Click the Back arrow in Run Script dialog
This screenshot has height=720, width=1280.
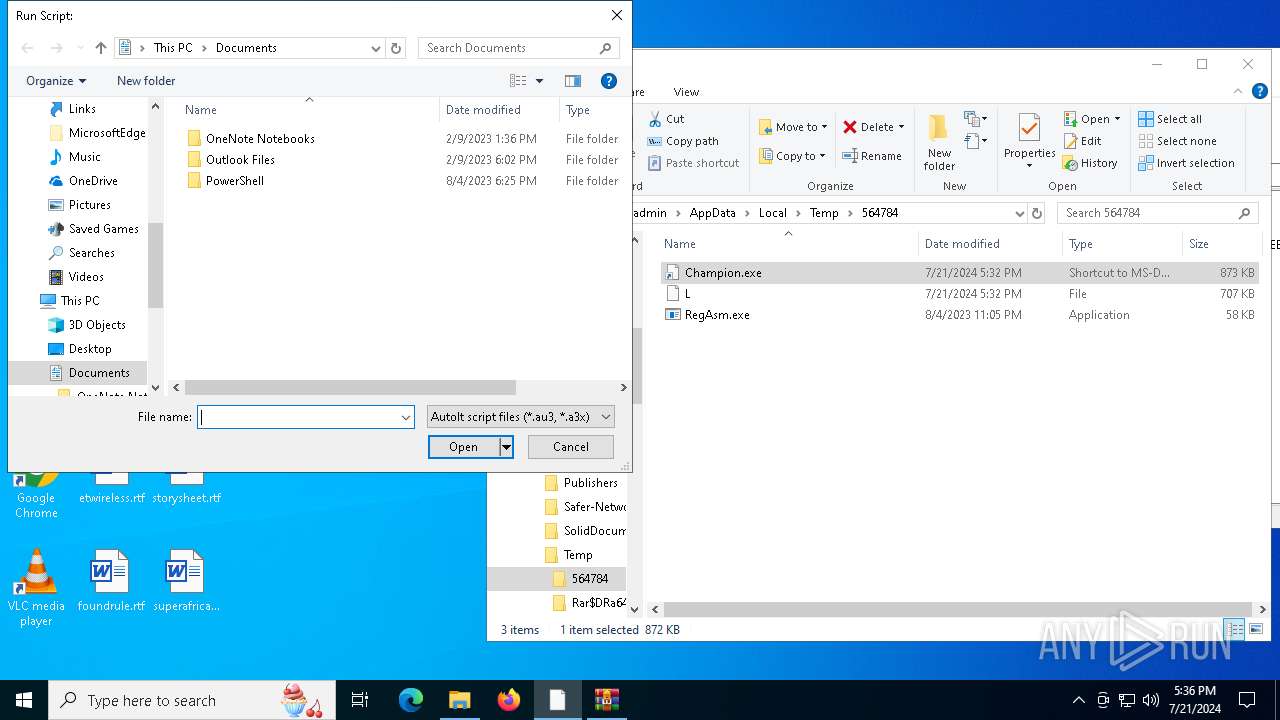point(28,48)
